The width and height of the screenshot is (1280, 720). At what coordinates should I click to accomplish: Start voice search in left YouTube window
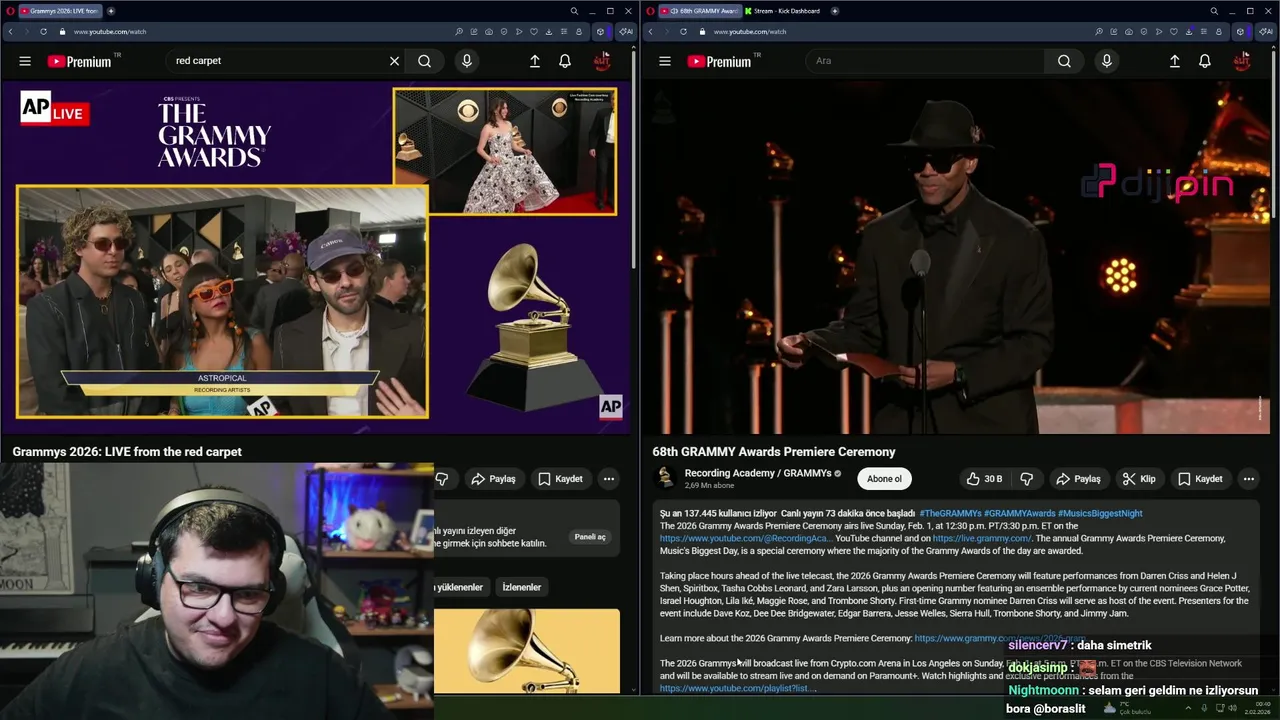point(466,61)
